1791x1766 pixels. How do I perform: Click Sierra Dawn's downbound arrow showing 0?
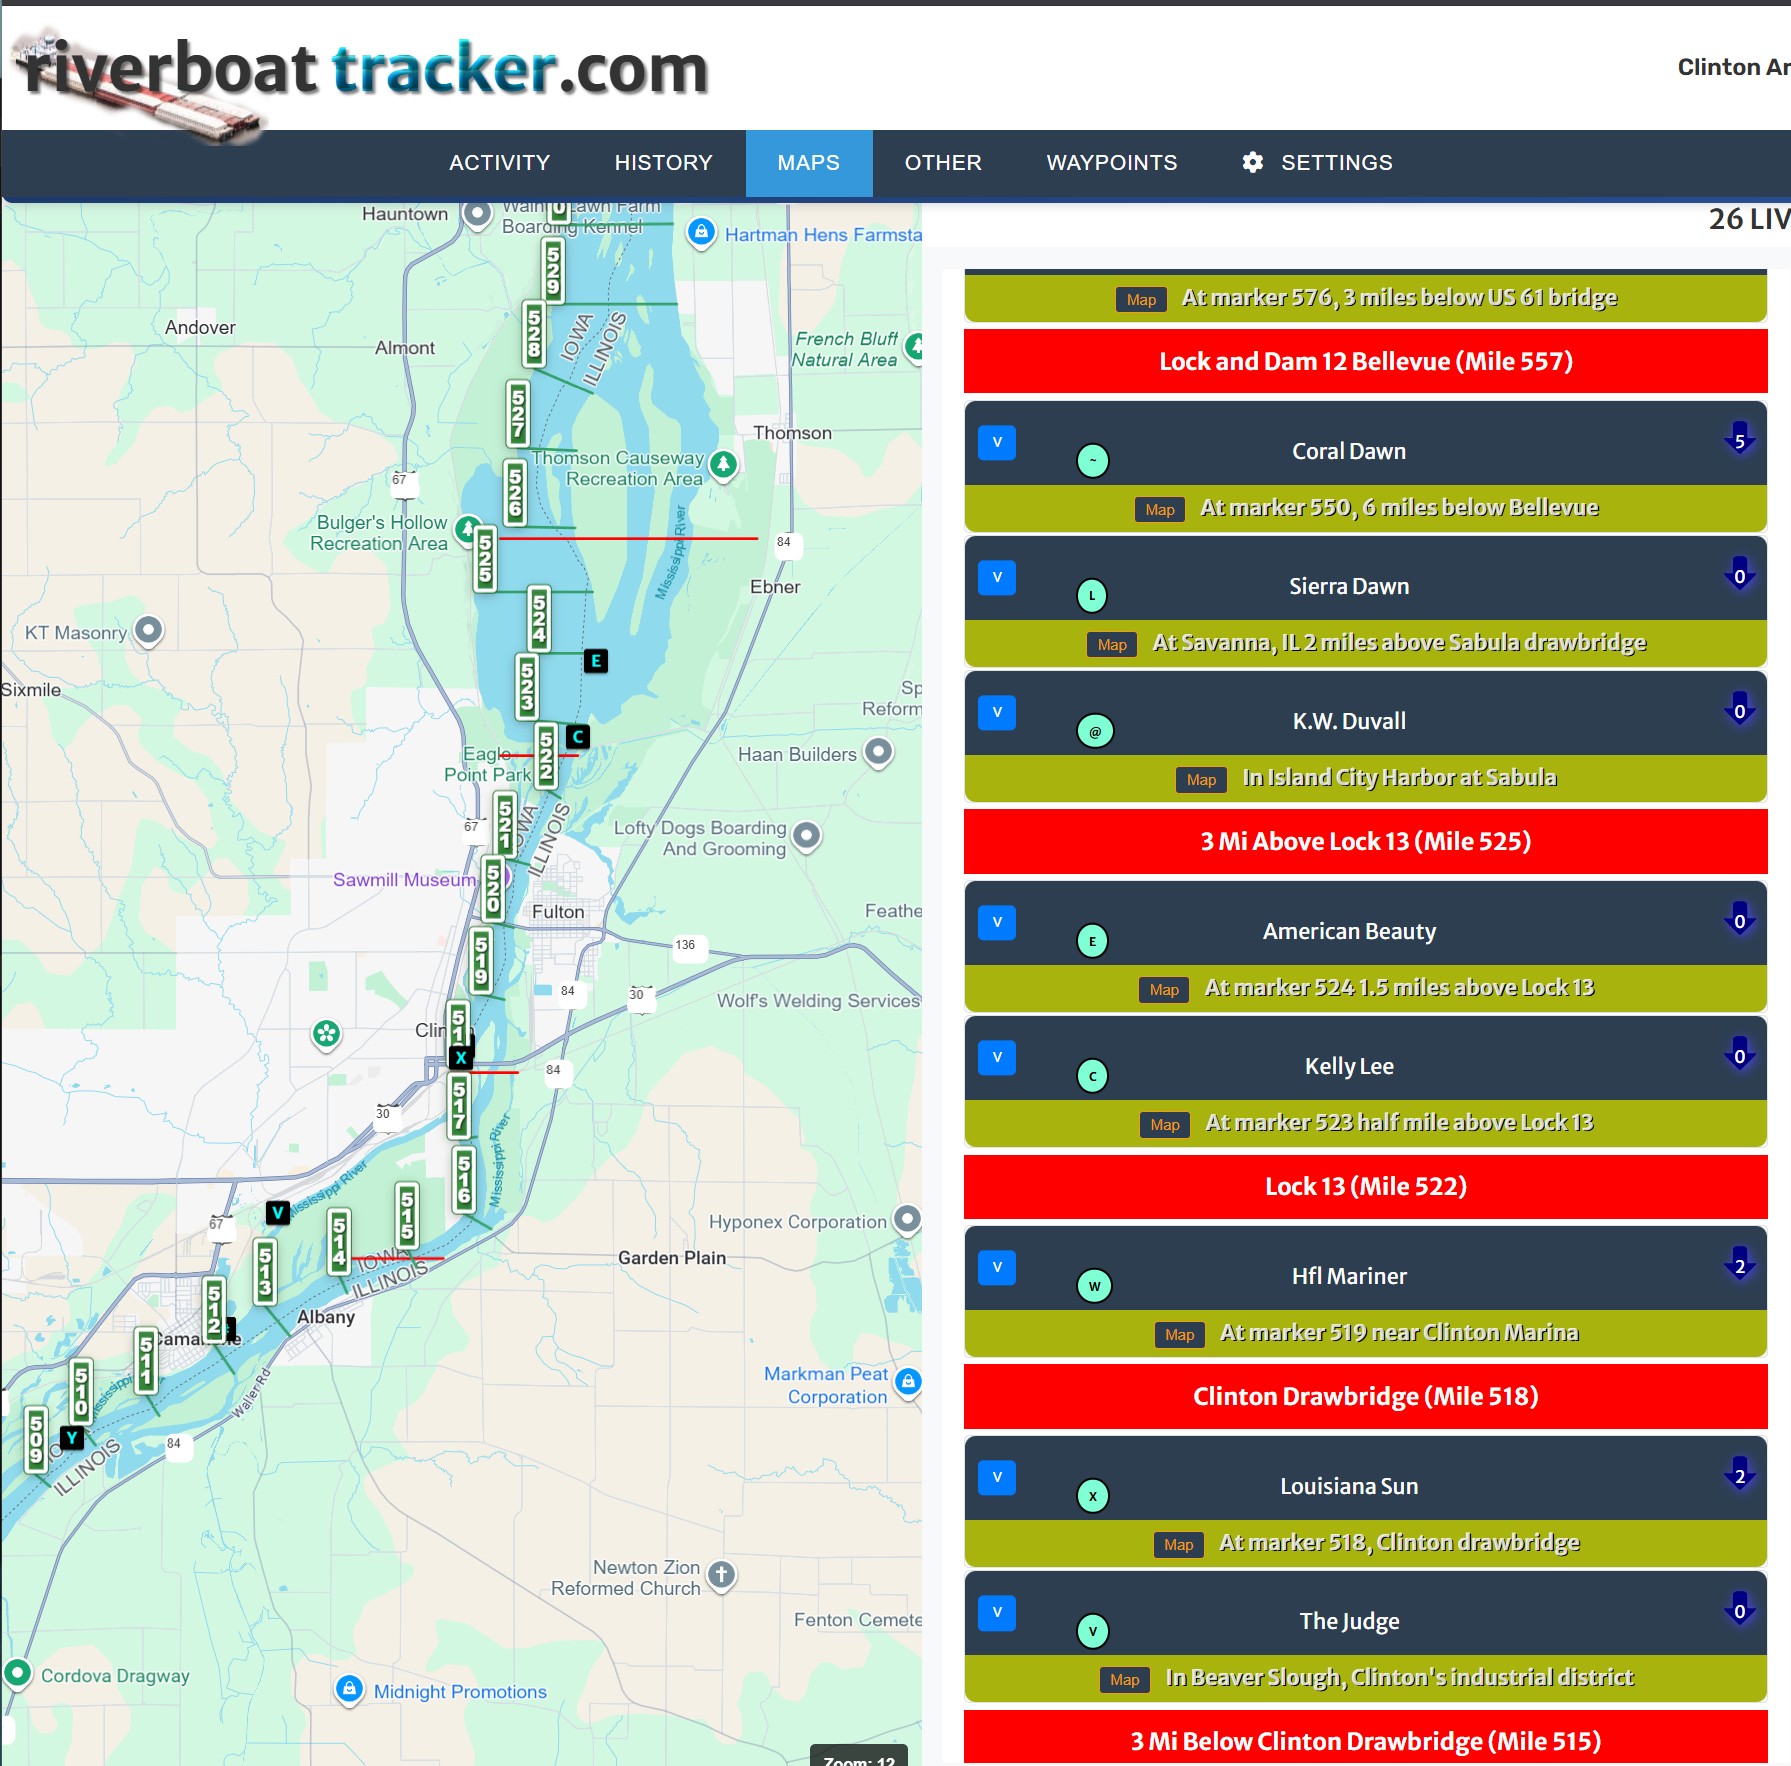(x=1739, y=575)
